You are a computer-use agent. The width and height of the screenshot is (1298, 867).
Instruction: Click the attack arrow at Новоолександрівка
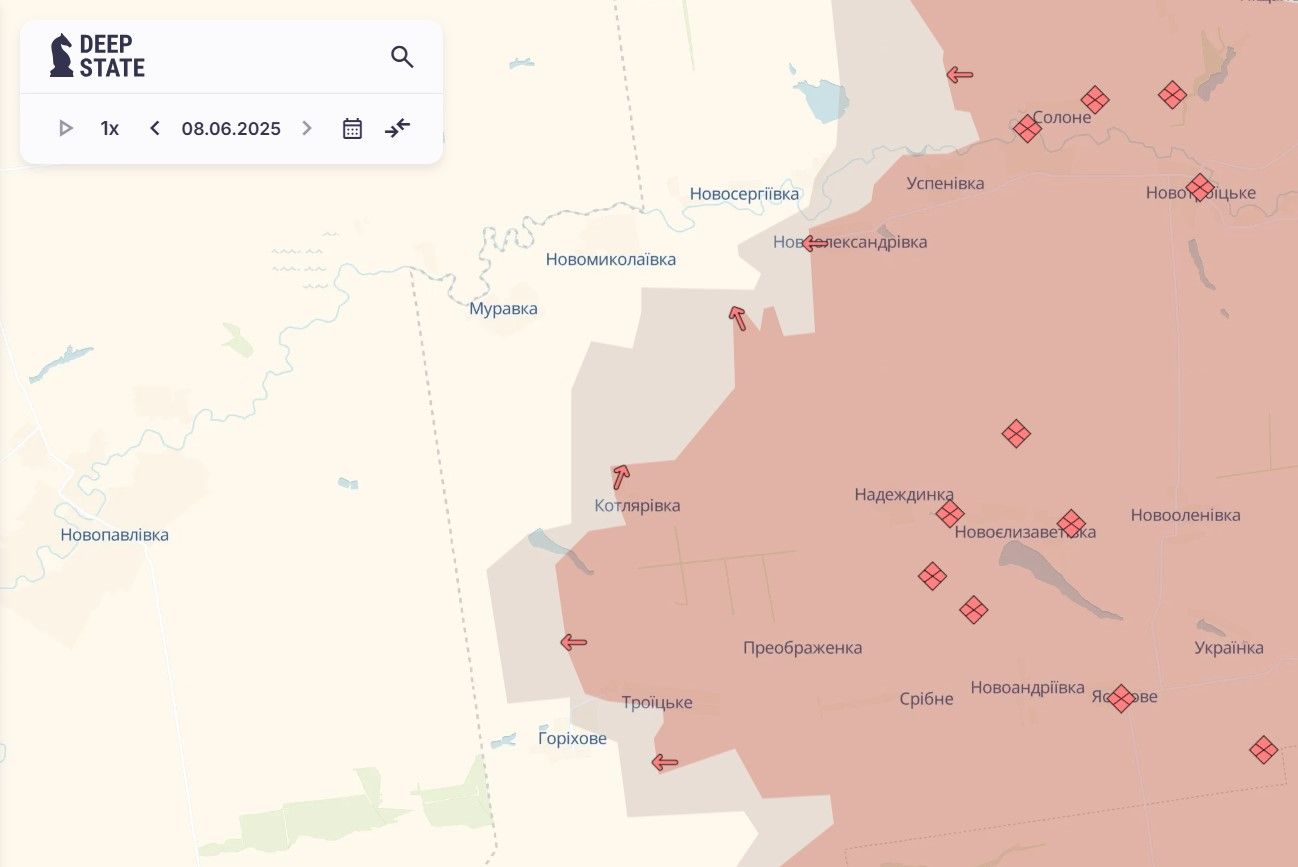pos(815,243)
